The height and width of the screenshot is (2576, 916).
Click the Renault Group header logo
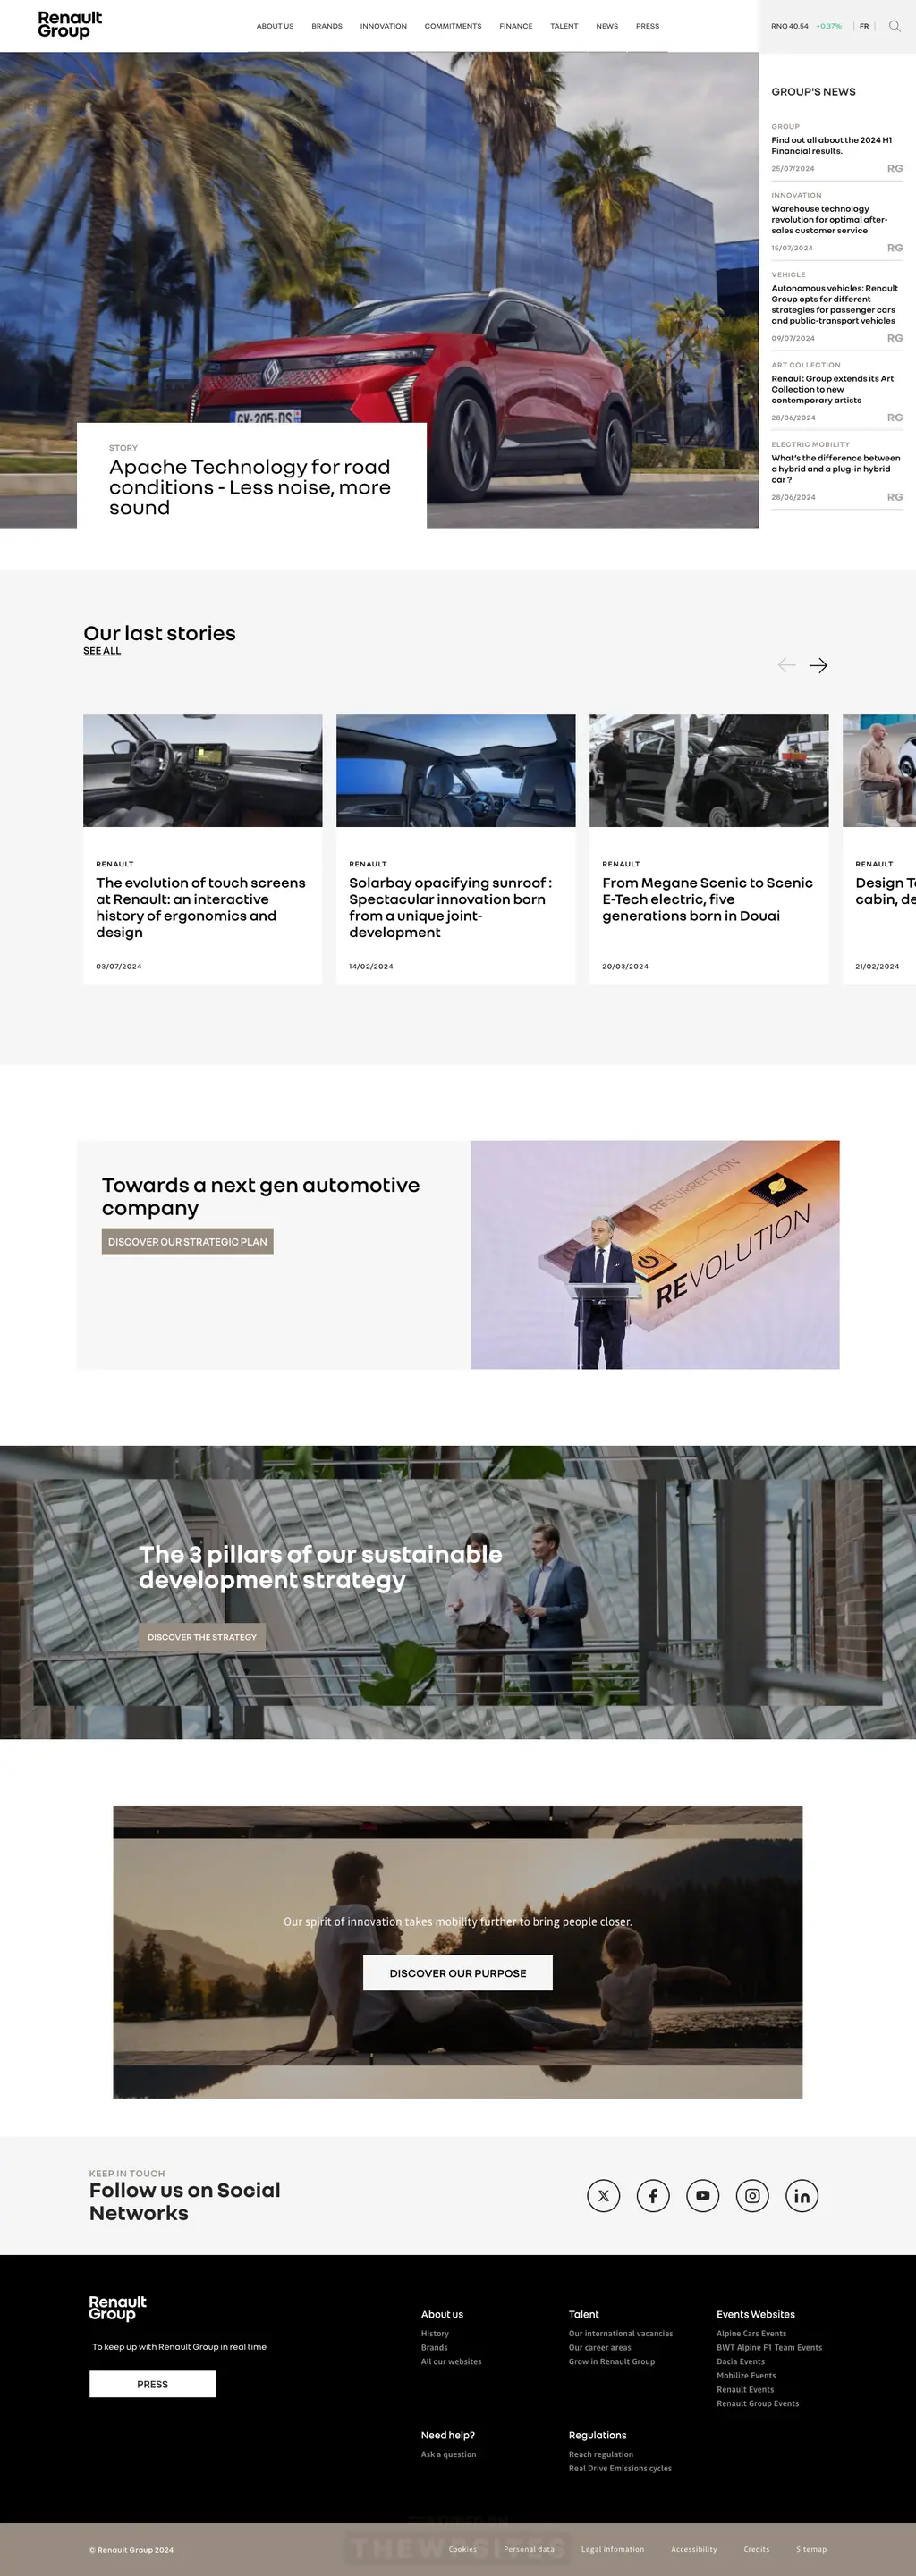point(70,25)
